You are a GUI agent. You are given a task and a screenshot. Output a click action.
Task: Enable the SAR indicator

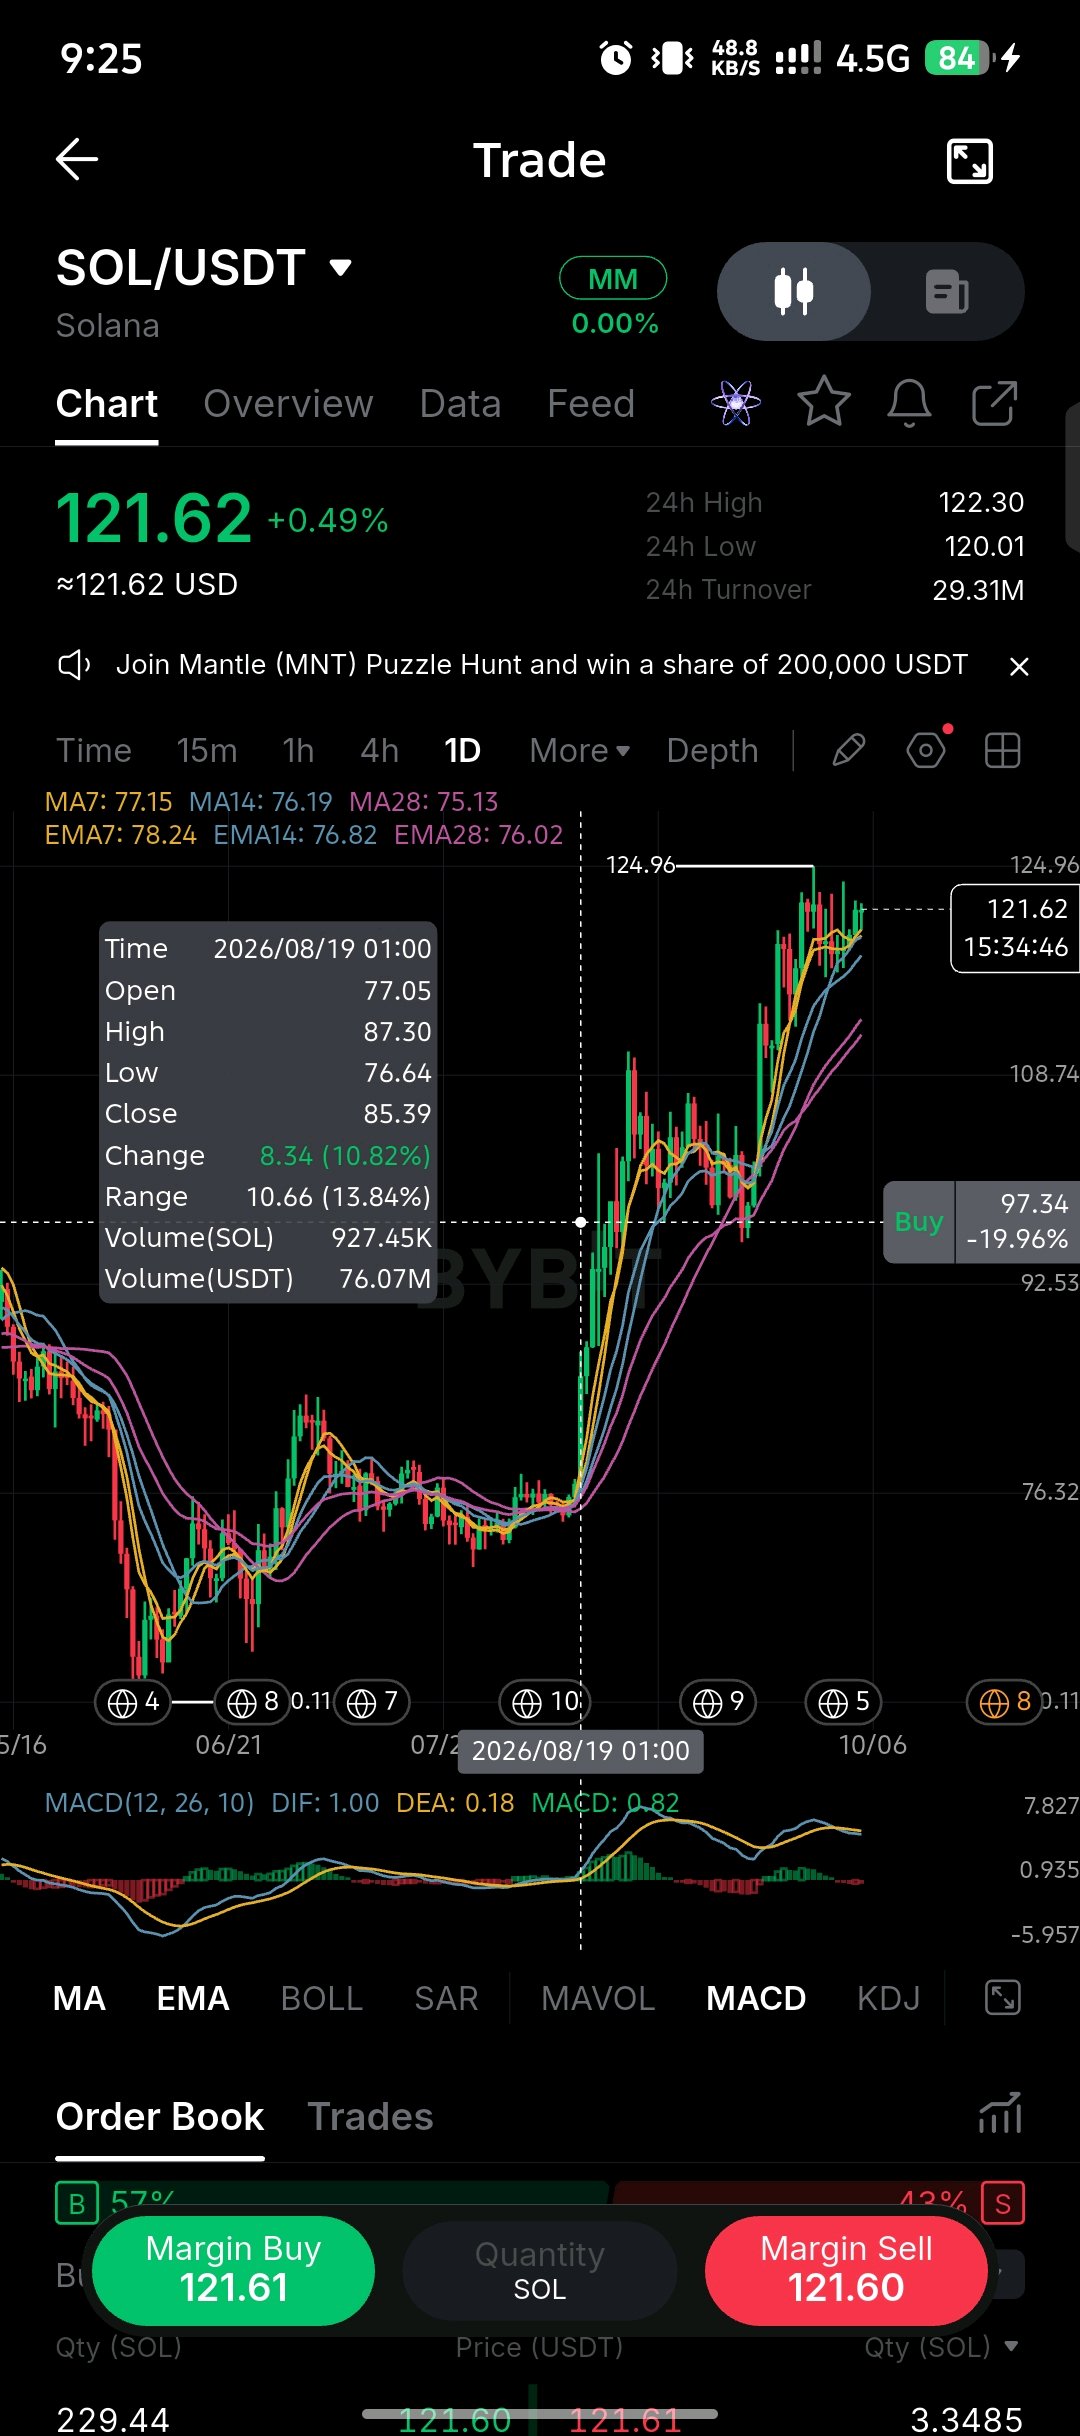446,1998
